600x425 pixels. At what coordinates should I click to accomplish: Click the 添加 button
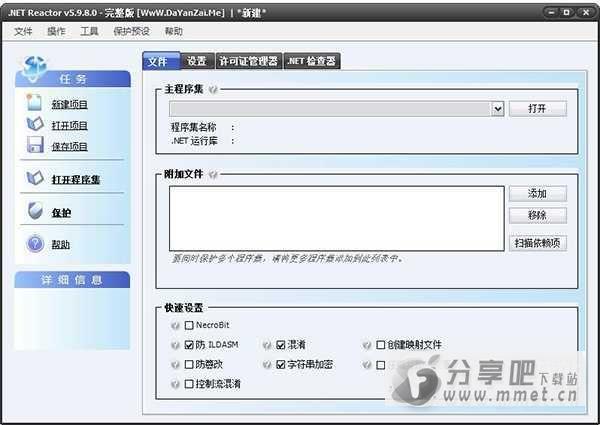tap(538, 194)
